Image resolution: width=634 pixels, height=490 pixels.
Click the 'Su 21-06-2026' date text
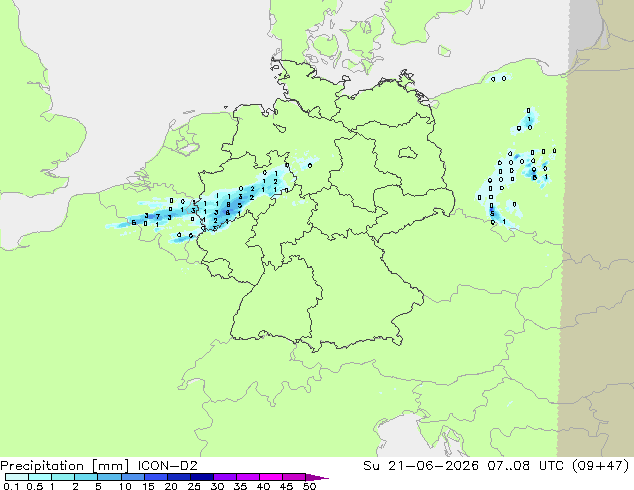421,466
